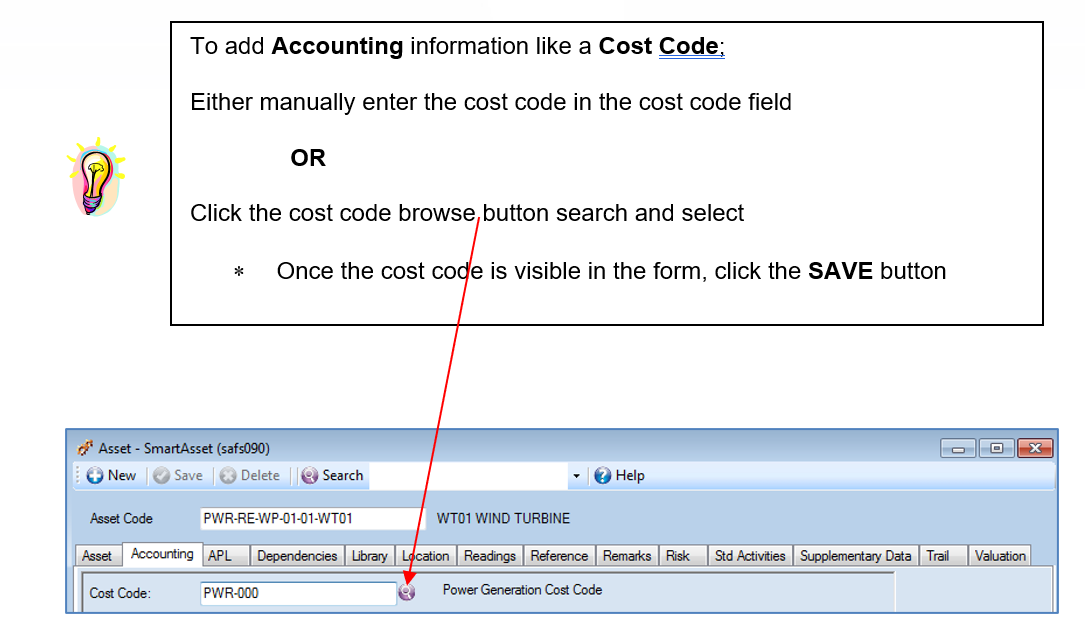Maximize the SmartAsset window
The width and height of the screenshot is (1085, 642).
[996, 448]
